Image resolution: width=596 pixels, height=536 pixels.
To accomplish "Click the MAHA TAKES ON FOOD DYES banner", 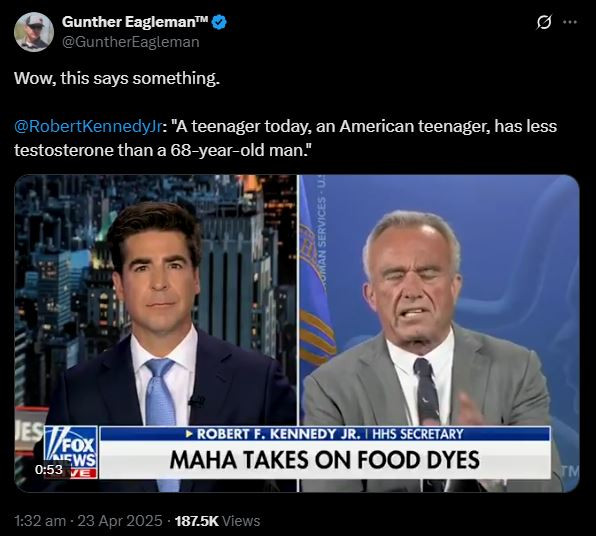I will tap(325, 460).
